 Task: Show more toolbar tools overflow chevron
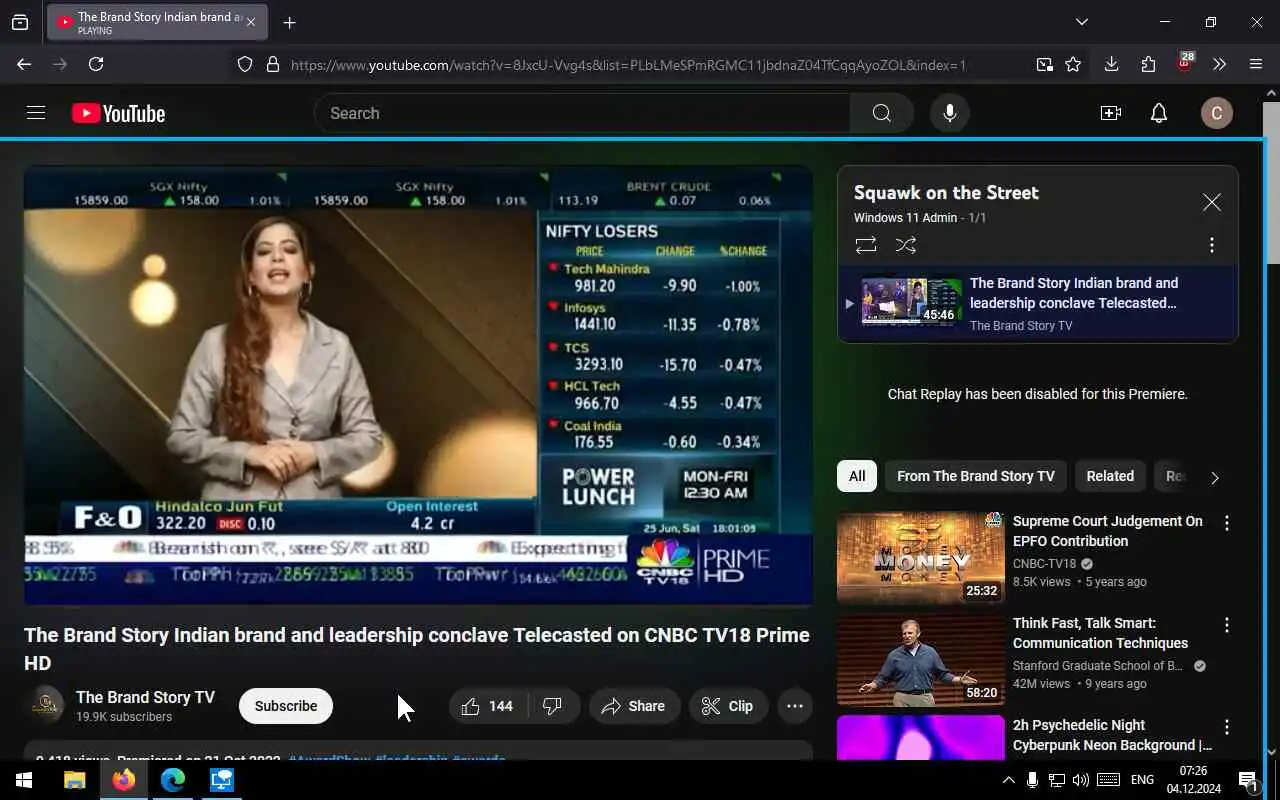point(1219,64)
